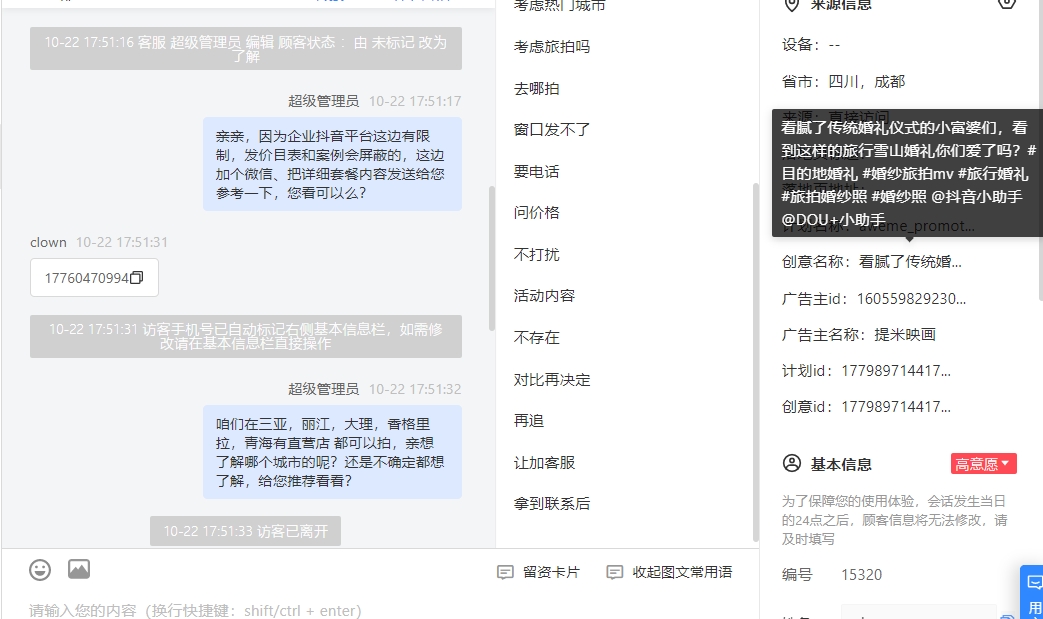The image size is (1043, 619).
Task: Click 创意id value 177989714417...
Action: [896, 406]
